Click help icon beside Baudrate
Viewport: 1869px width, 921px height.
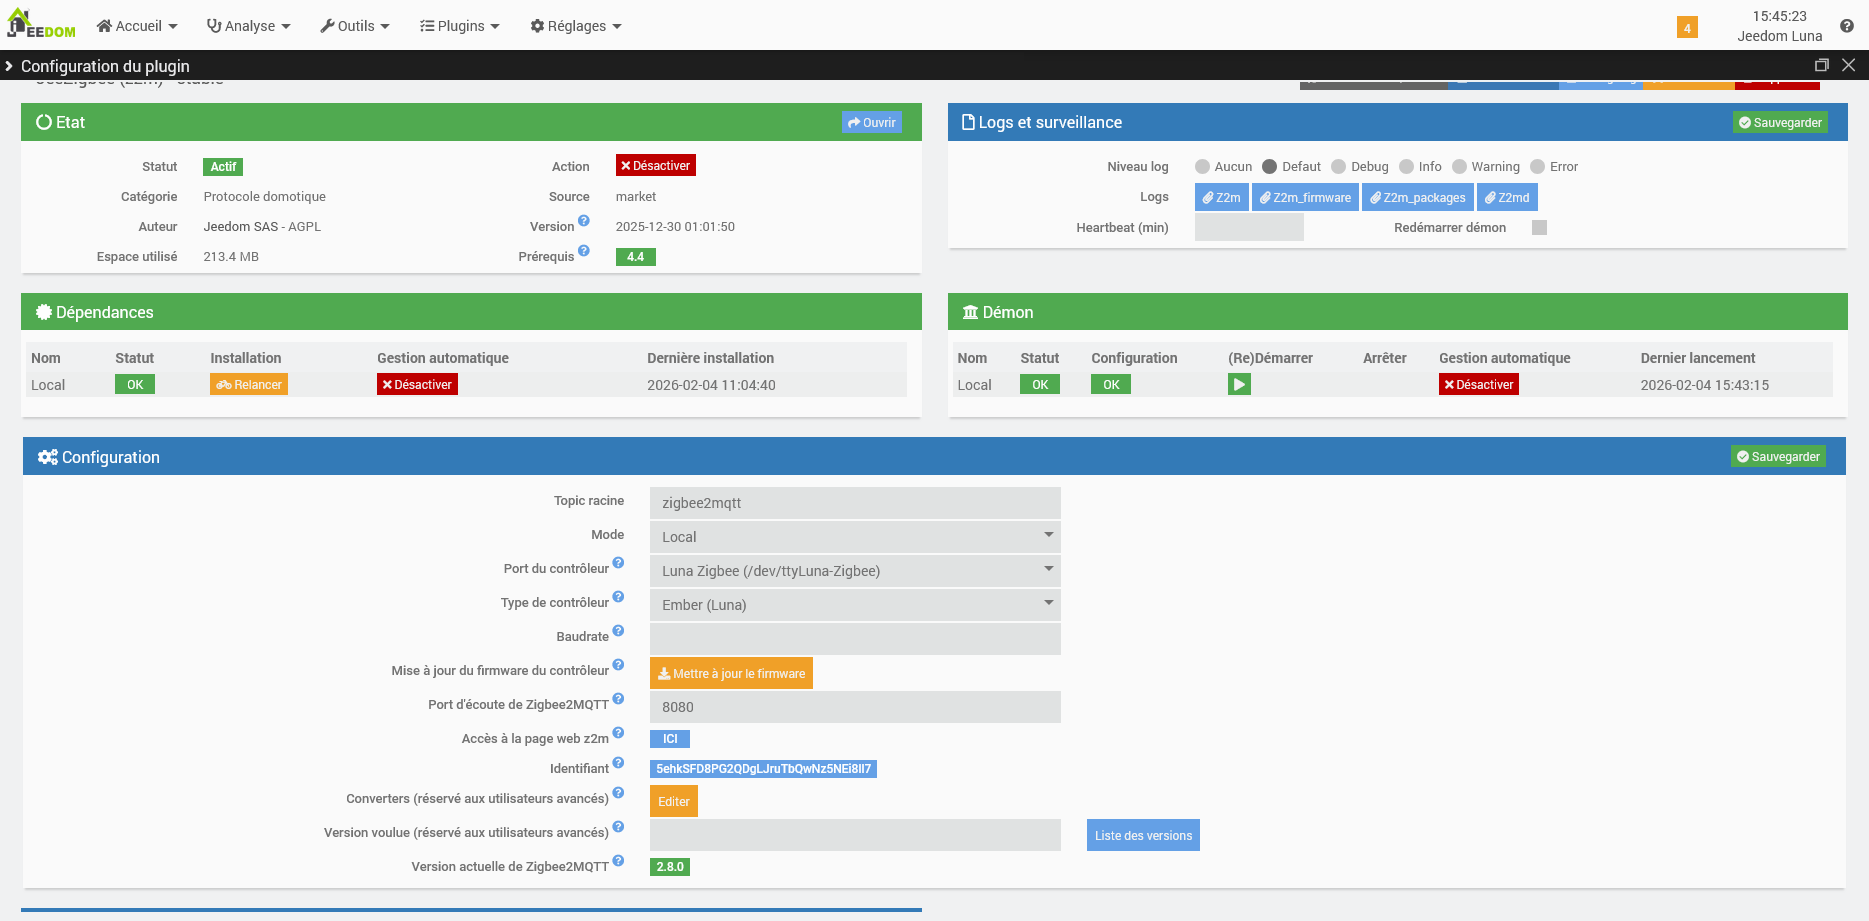[618, 632]
